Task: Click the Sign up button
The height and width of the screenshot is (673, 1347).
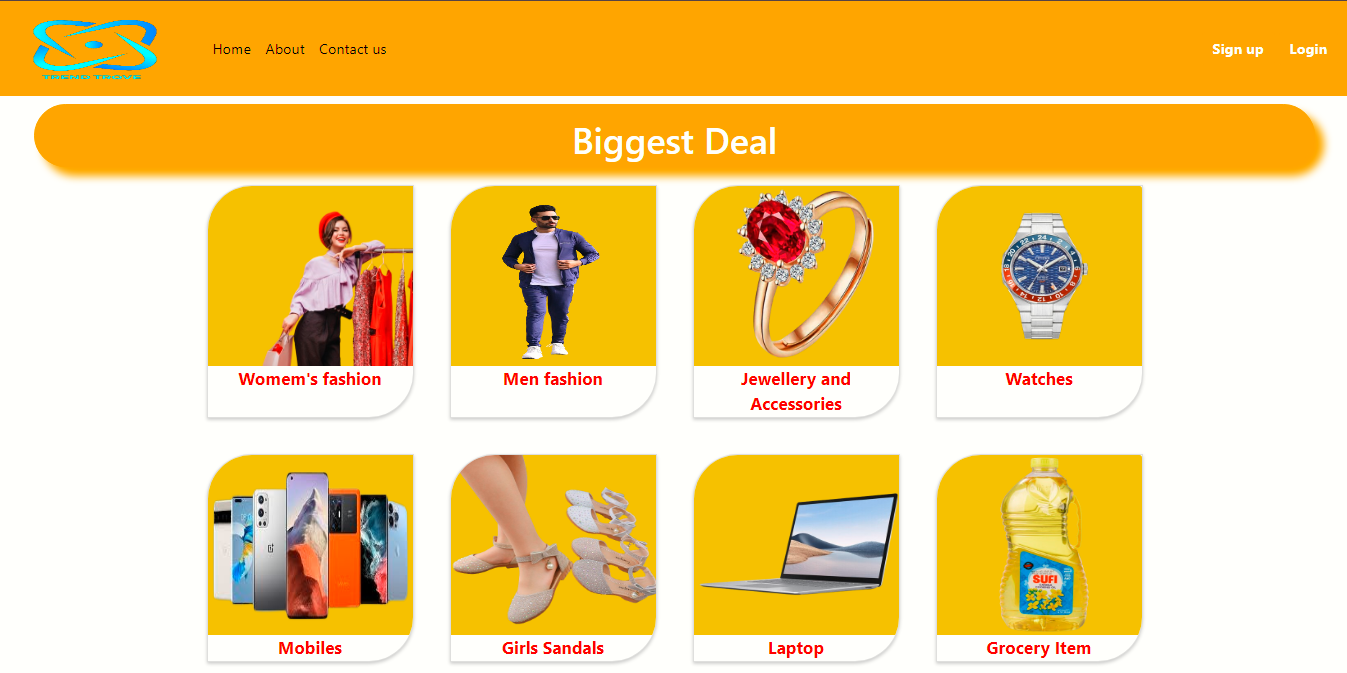Action: click(x=1238, y=49)
